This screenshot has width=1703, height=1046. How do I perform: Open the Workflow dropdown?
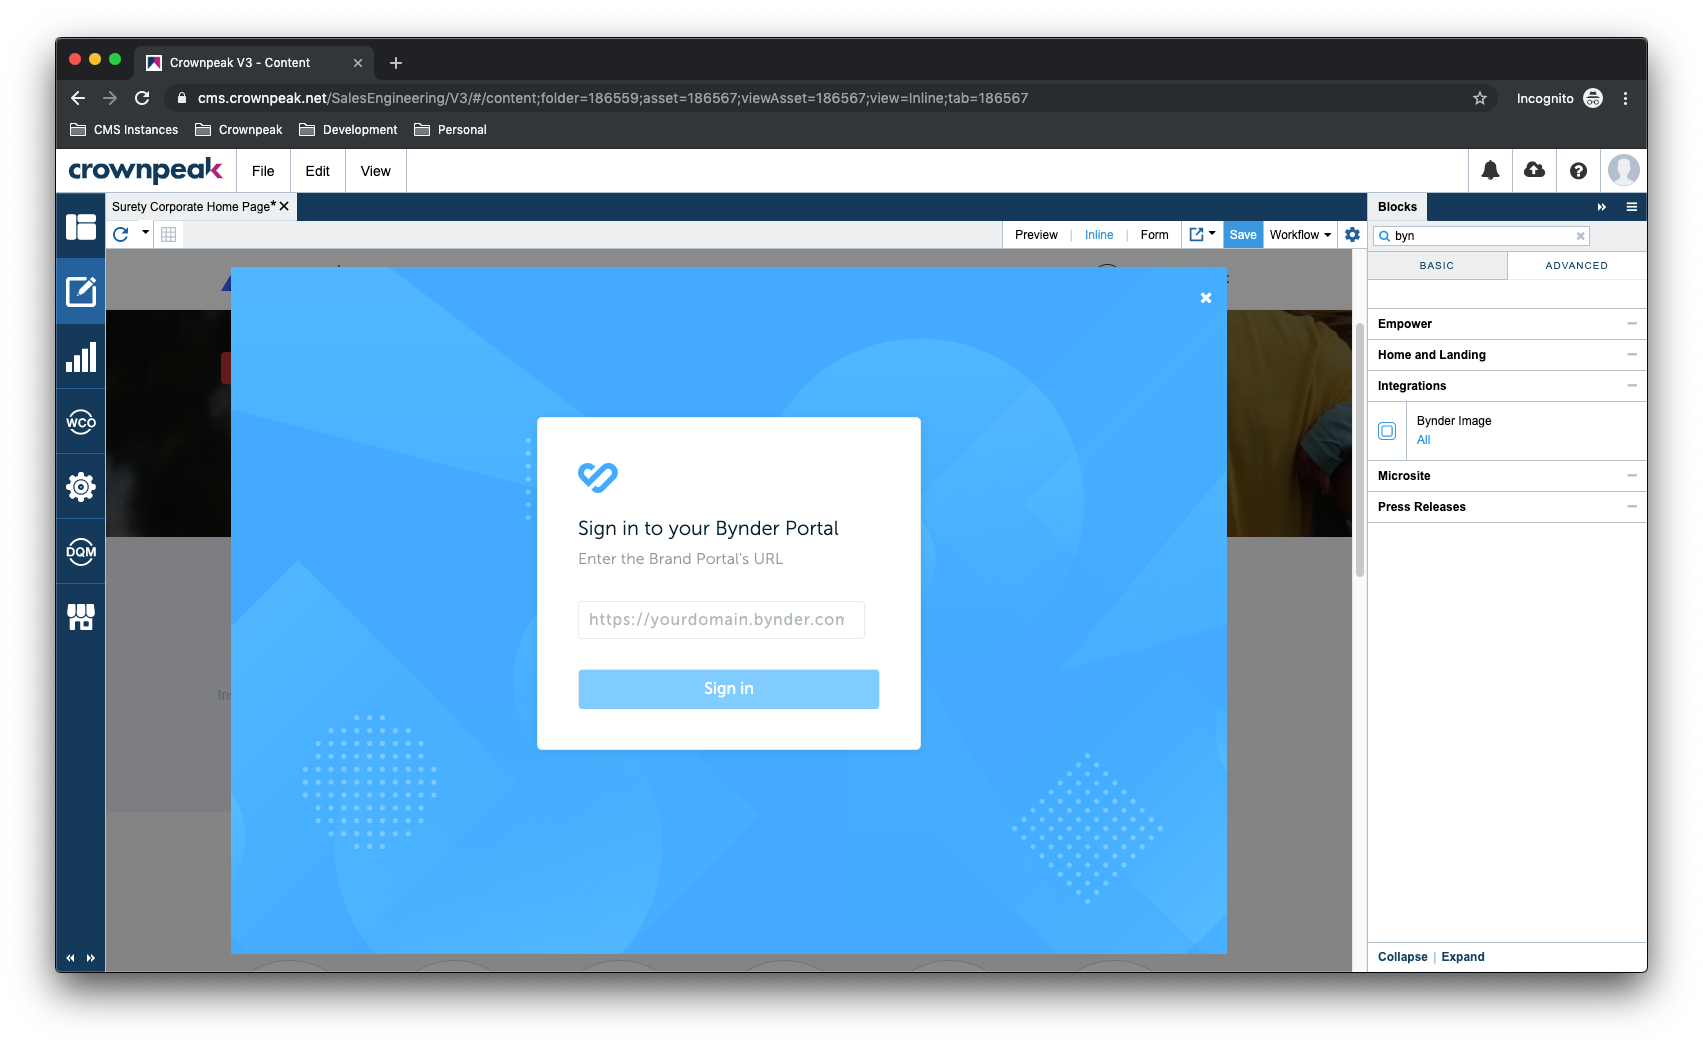[1300, 235]
